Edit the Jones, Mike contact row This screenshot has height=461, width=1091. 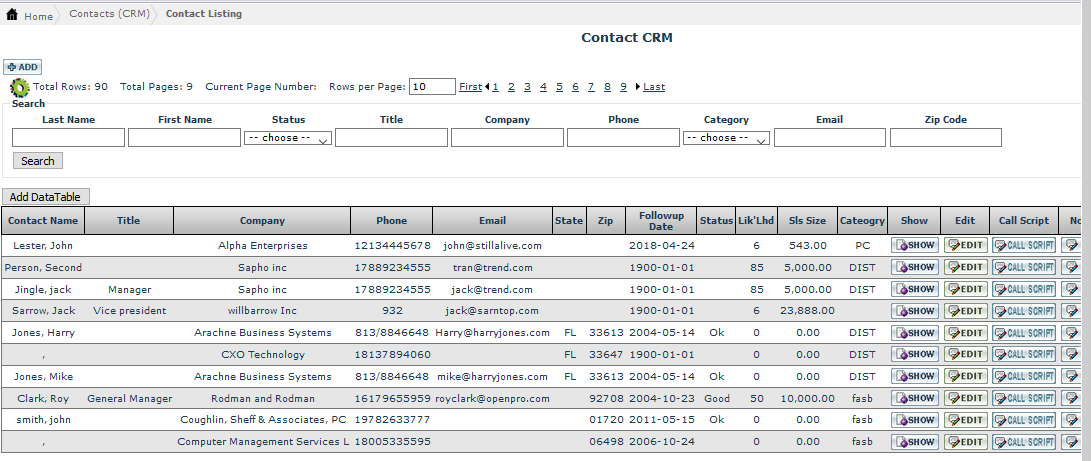point(965,377)
